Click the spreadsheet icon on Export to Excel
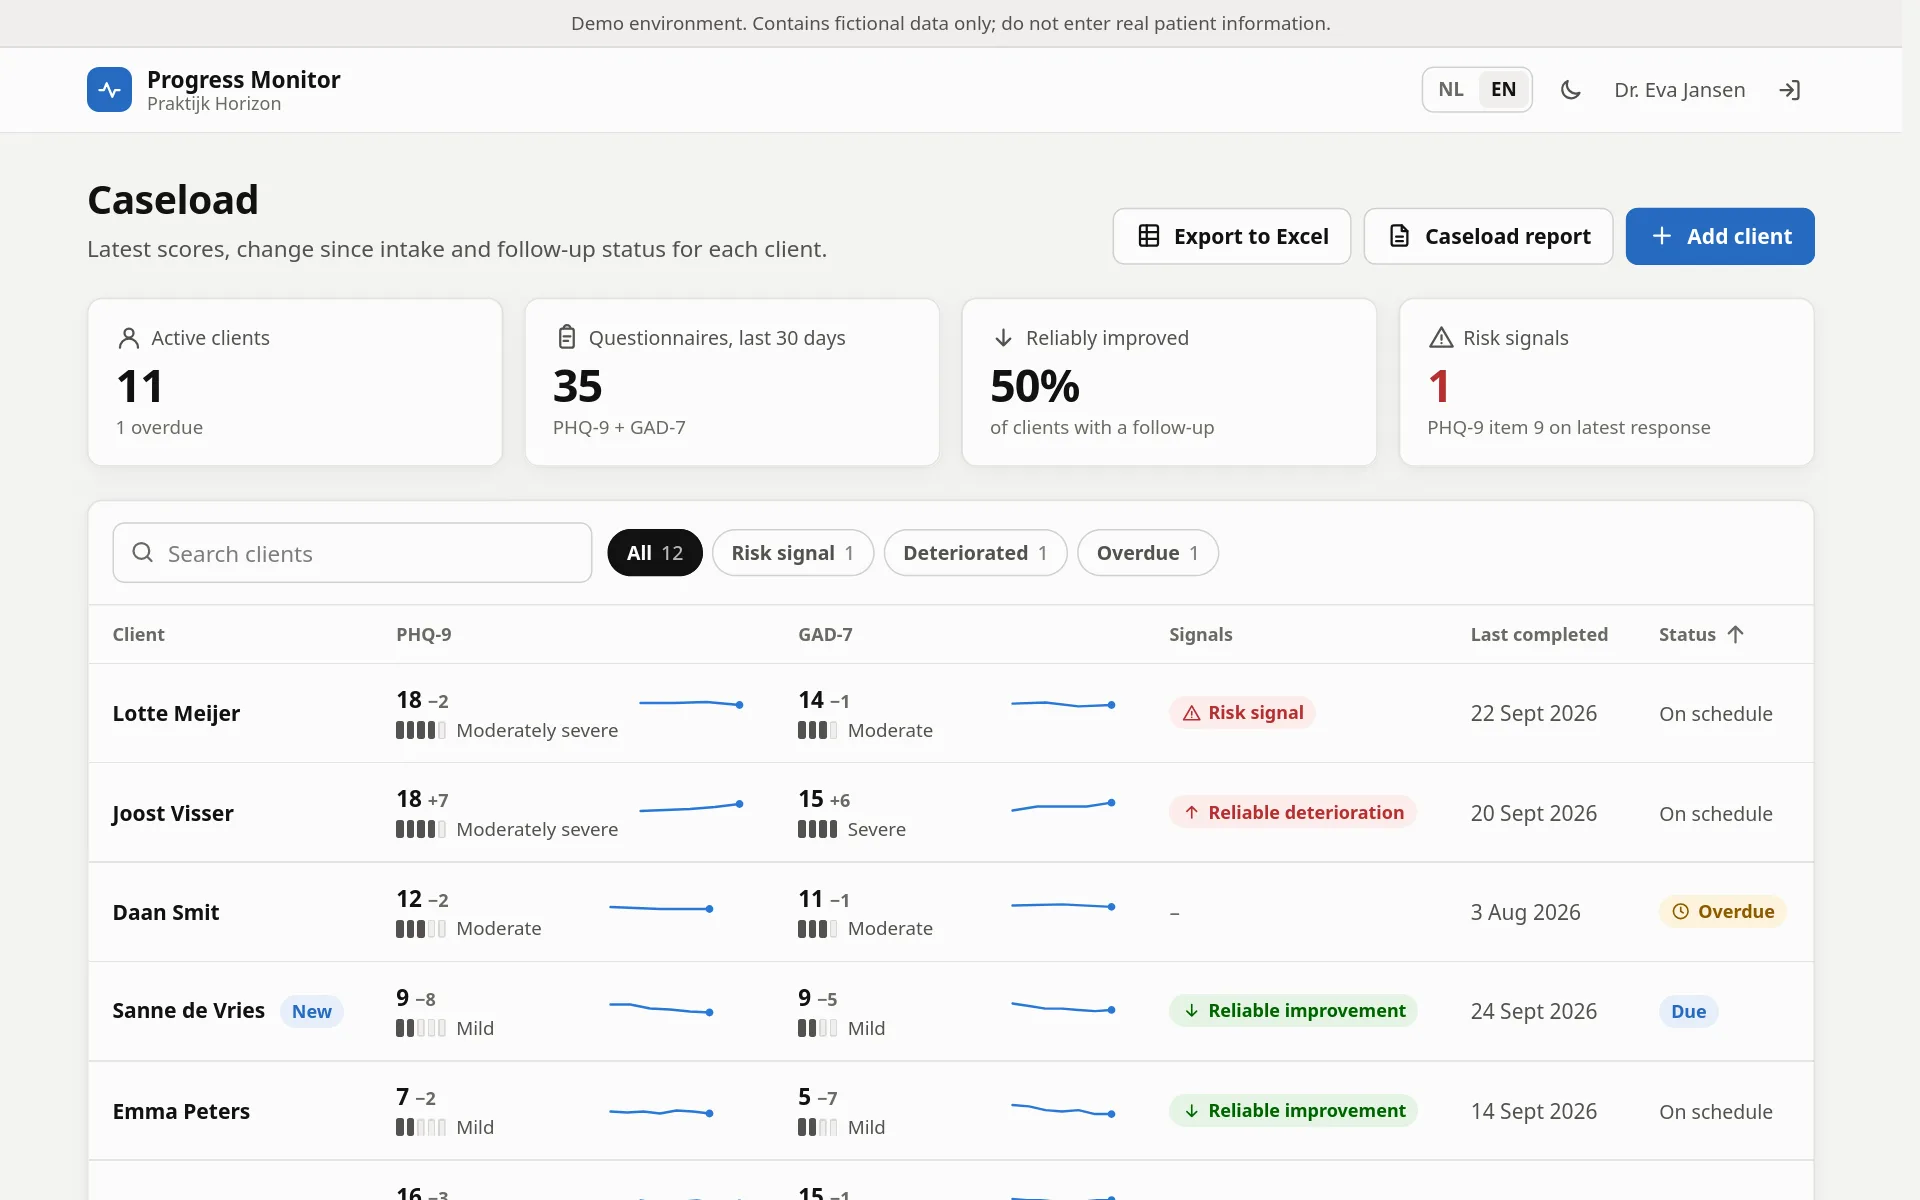Screen dimensions: 1920x1200 1149,236
